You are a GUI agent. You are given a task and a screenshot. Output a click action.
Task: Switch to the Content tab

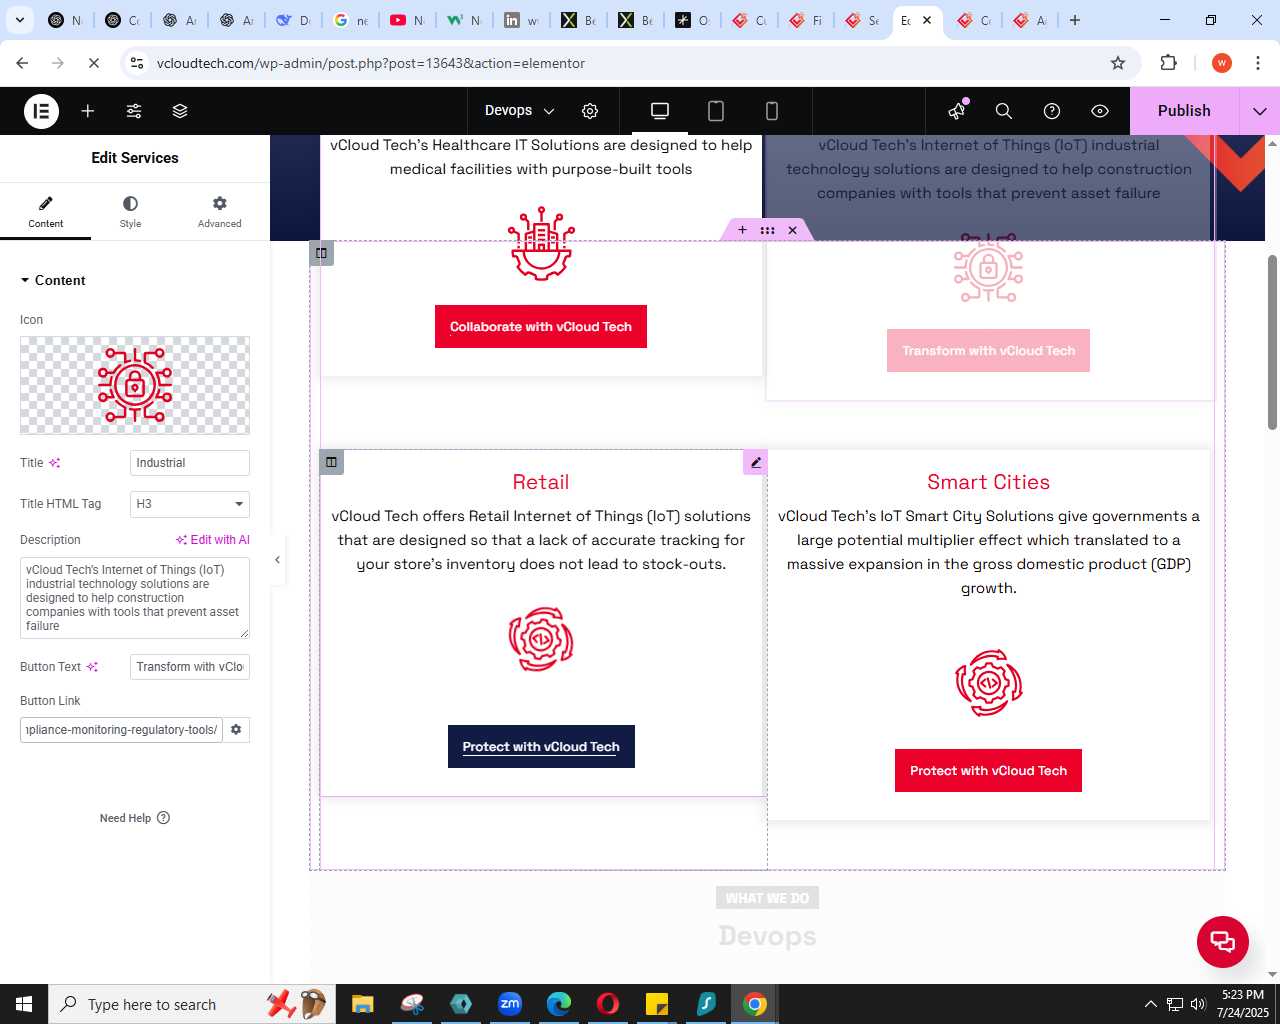pyautogui.click(x=45, y=212)
